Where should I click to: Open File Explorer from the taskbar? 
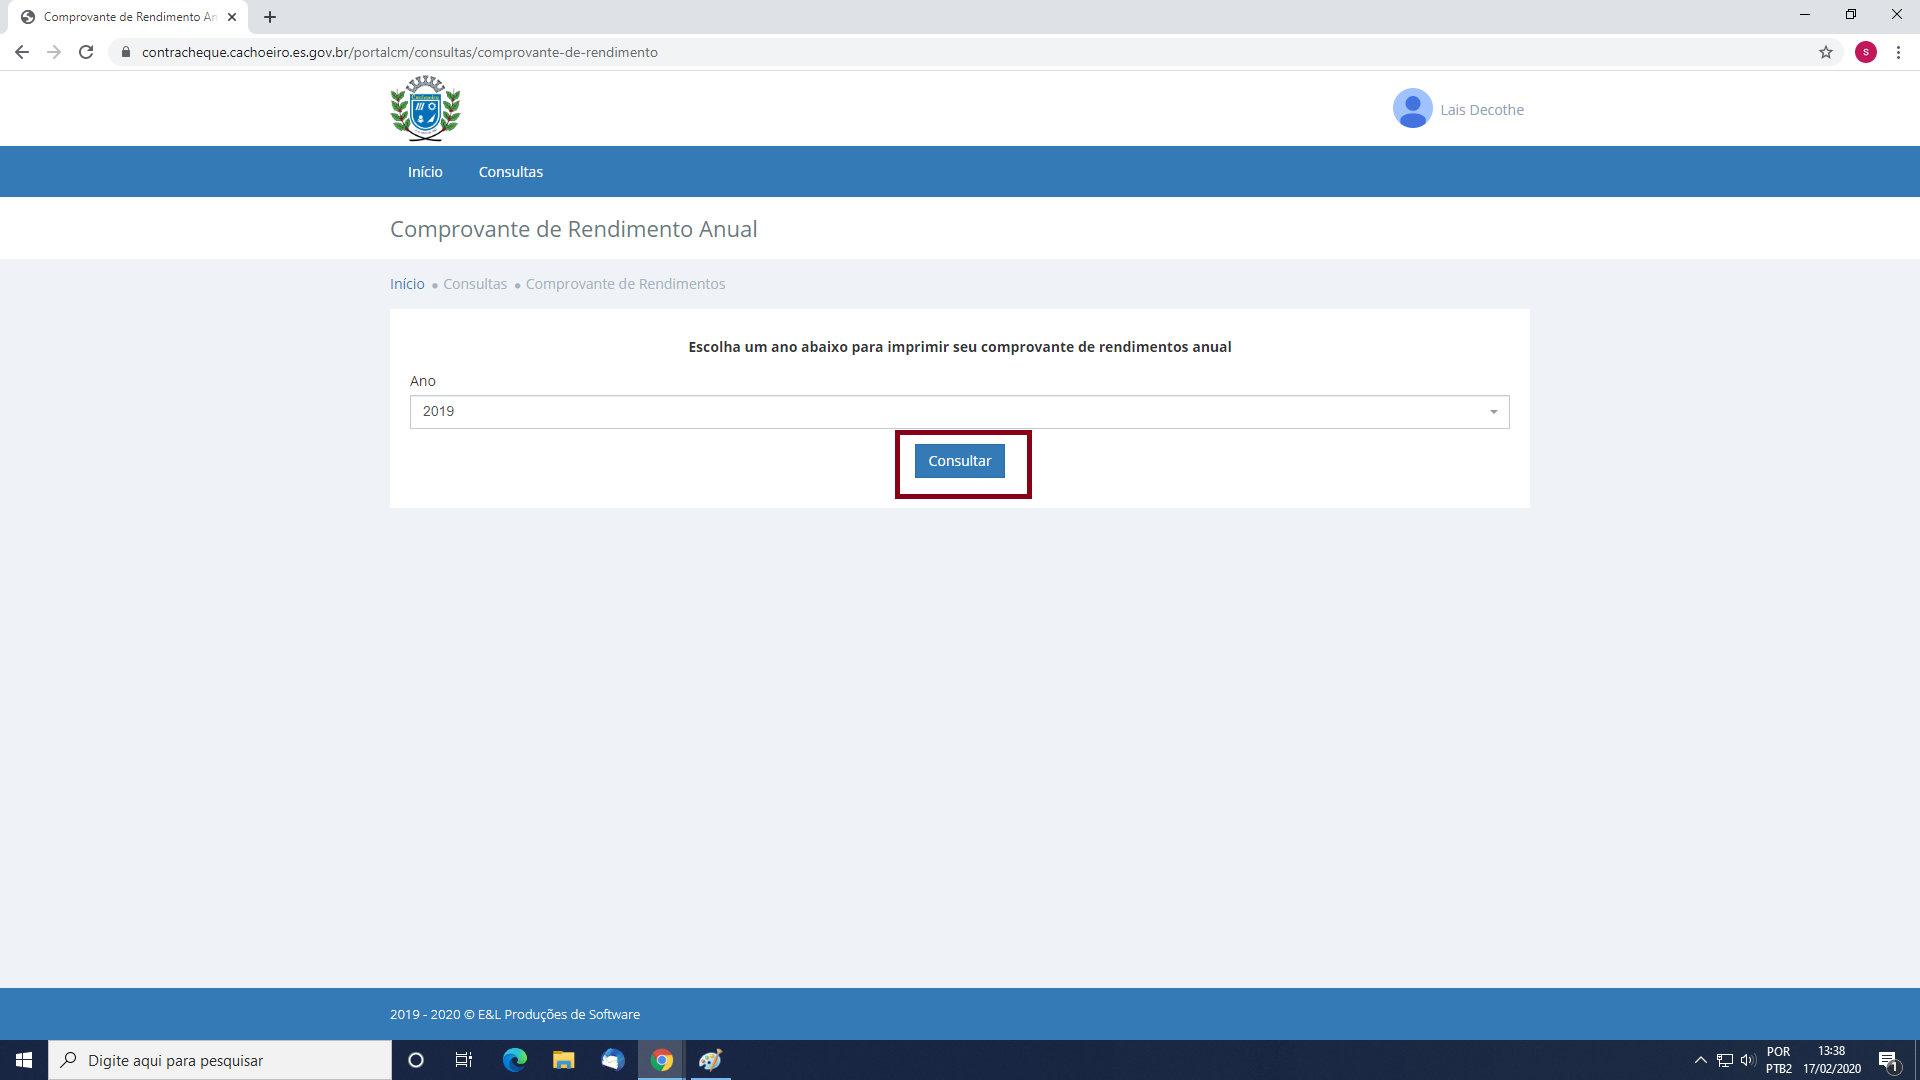point(563,1060)
